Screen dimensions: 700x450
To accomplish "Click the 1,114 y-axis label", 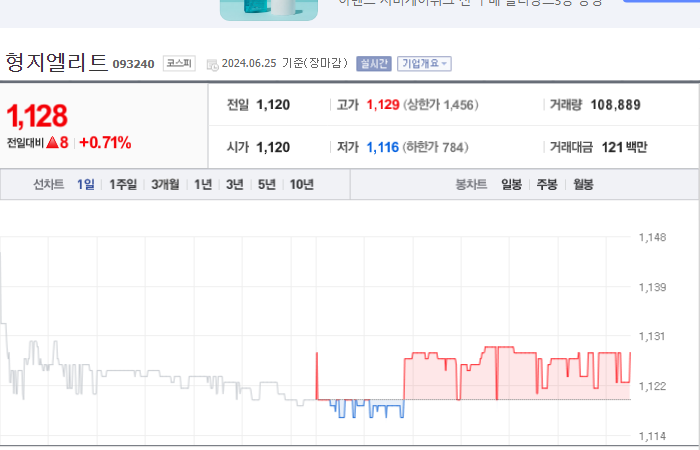I will 652,436.
